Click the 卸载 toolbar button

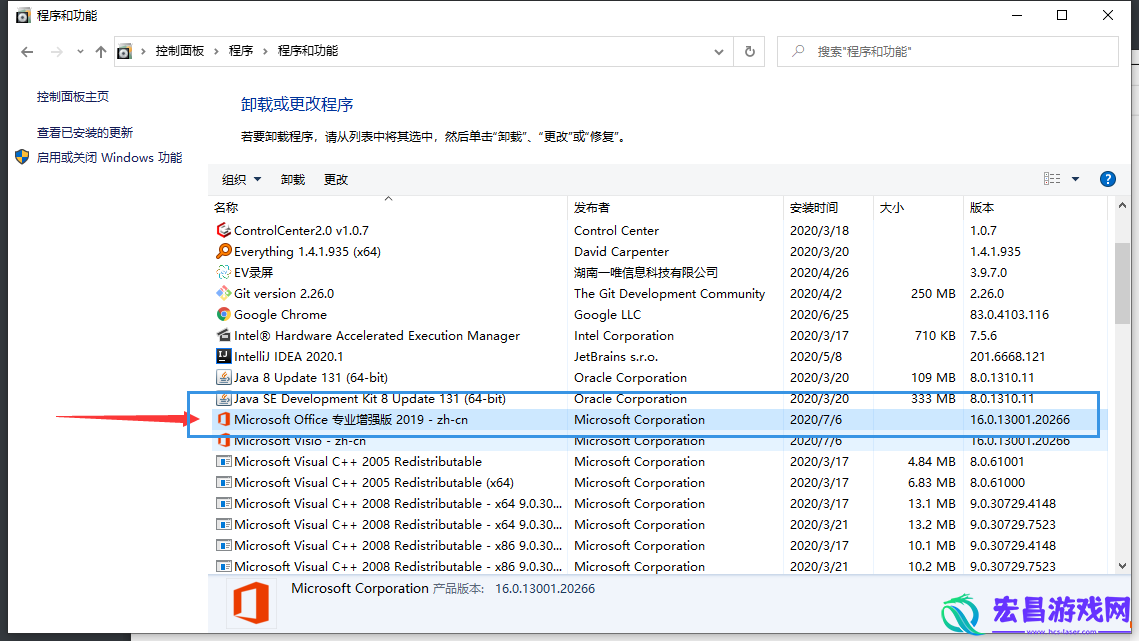[x=293, y=180]
